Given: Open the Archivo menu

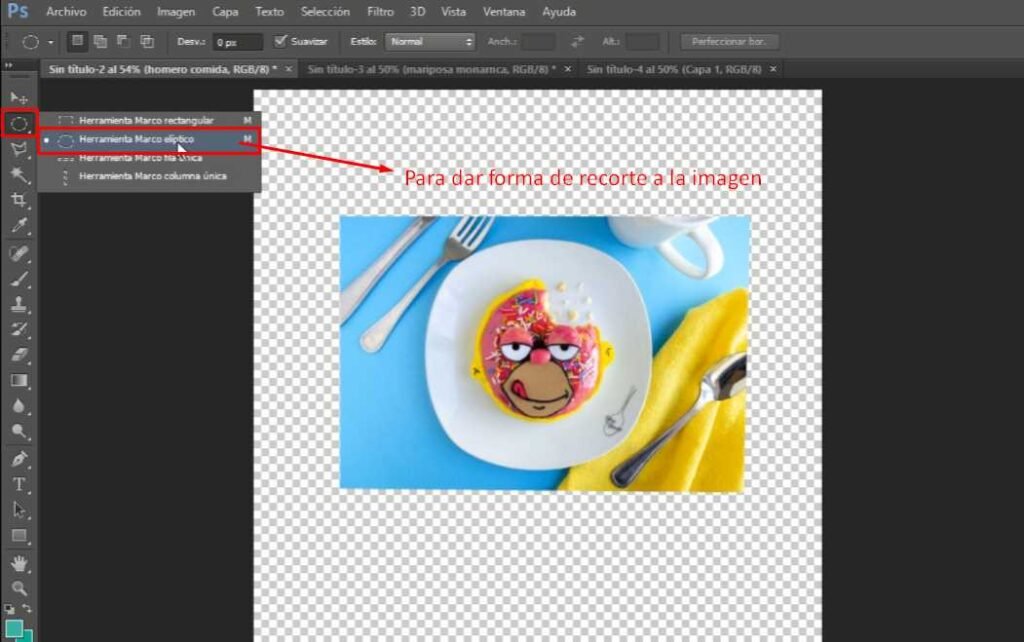Looking at the screenshot, I should pos(66,12).
